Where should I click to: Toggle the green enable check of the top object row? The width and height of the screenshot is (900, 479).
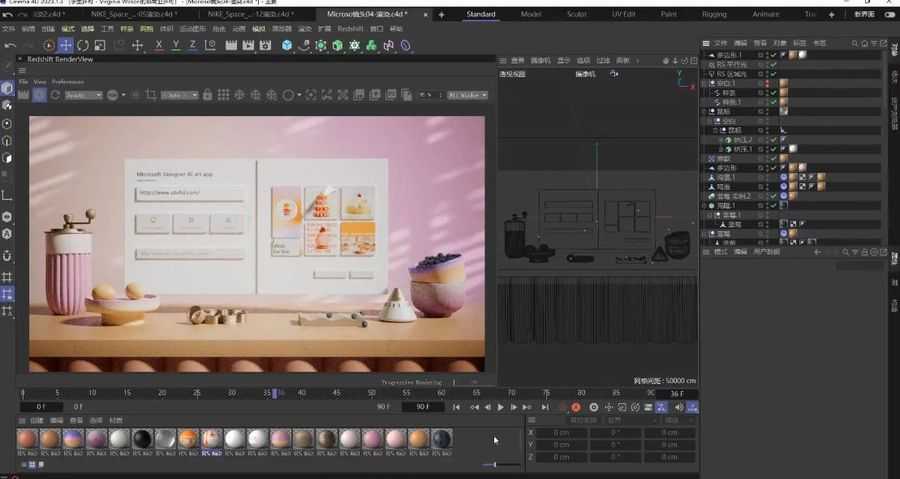[774, 55]
